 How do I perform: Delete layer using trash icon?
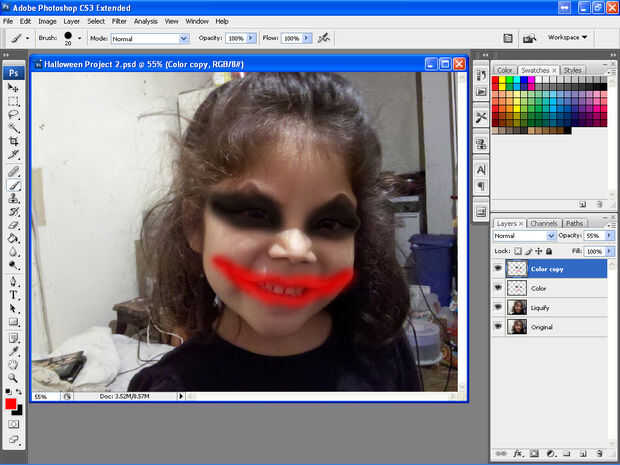click(x=600, y=453)
